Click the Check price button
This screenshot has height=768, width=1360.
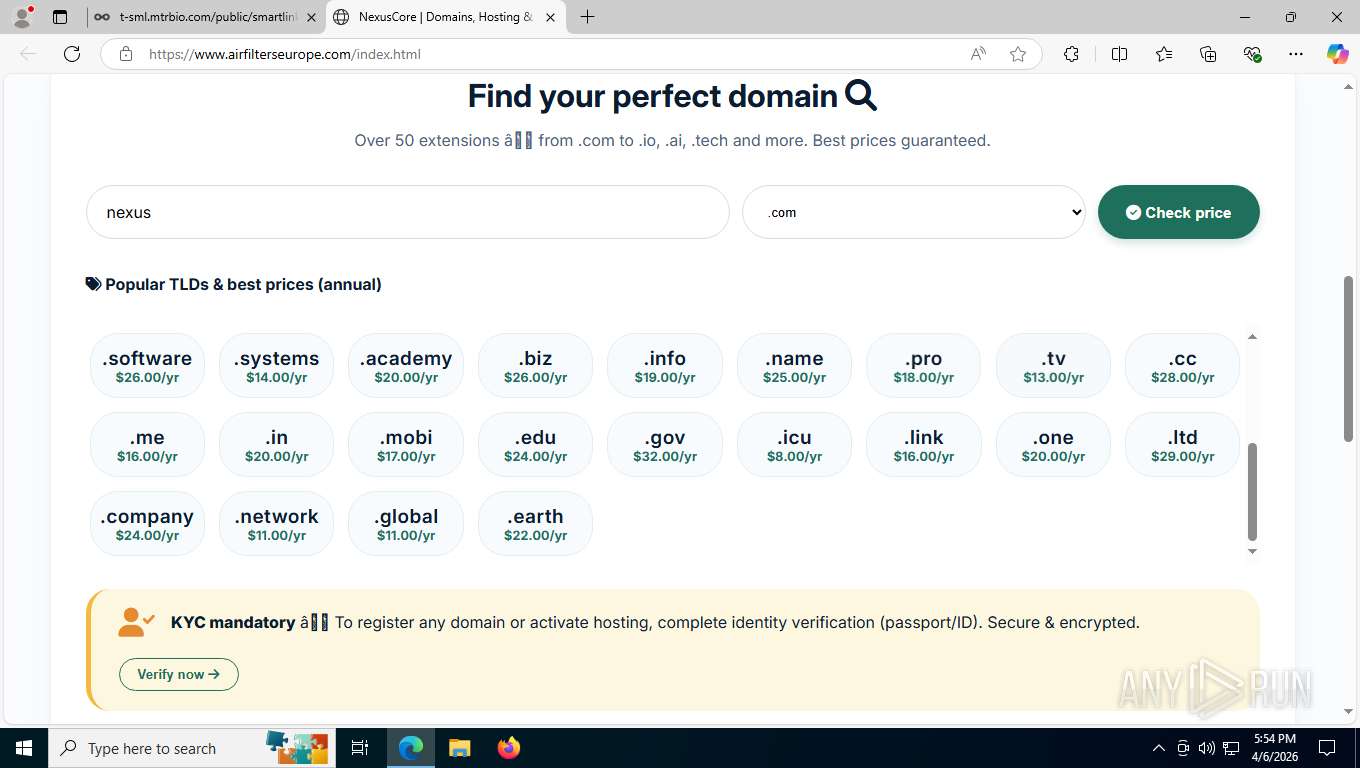1178,212
